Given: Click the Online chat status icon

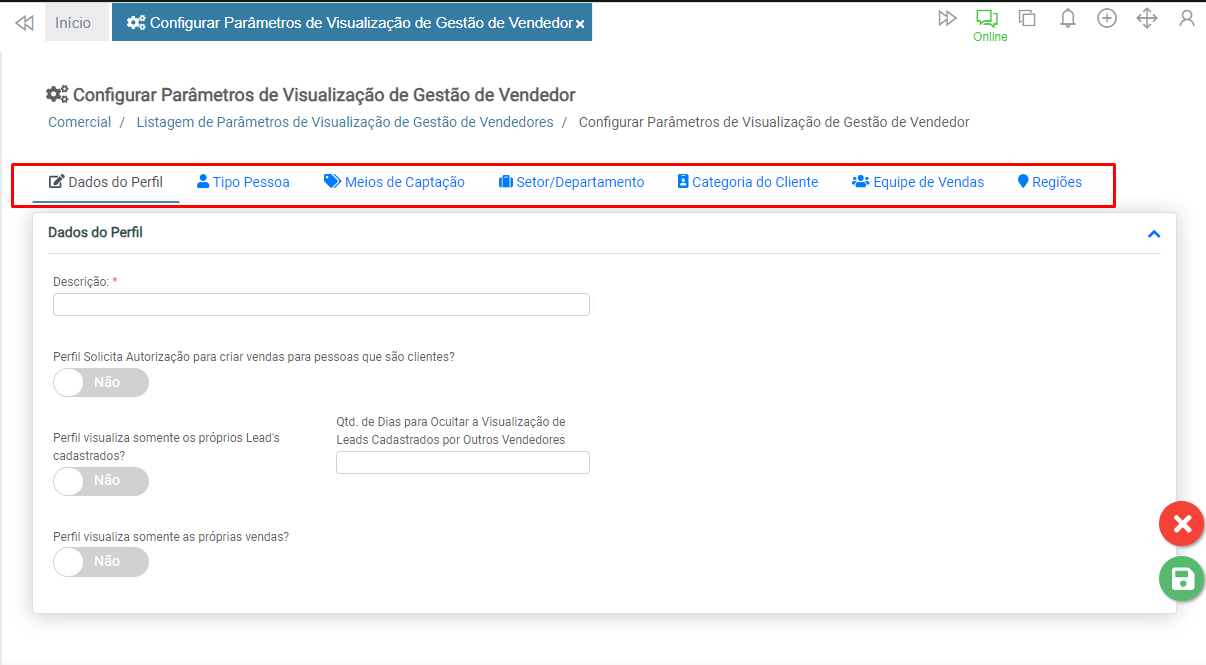Looking at the screenshot, I should 988,19.
